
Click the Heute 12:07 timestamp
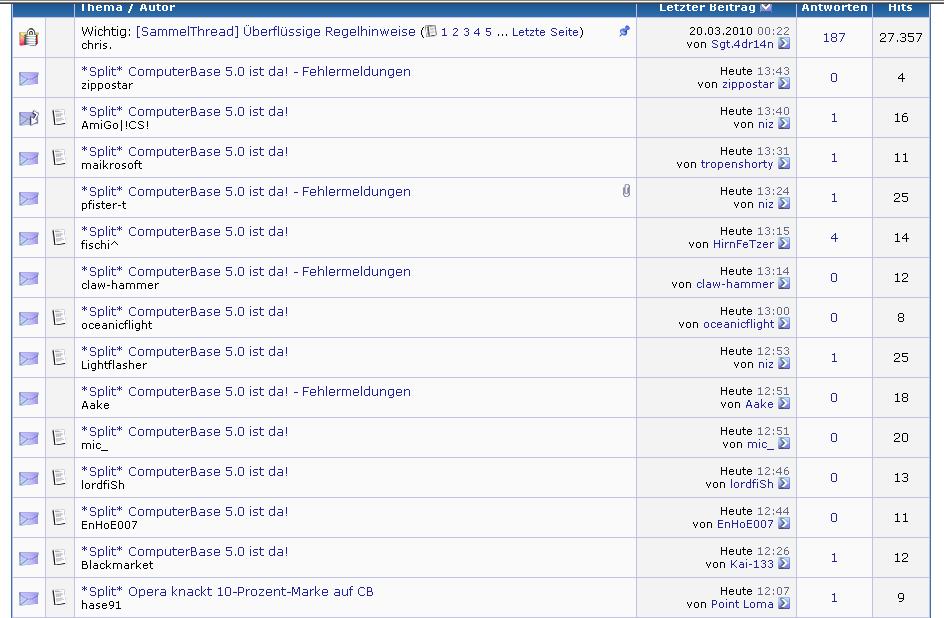pos(755,591)
